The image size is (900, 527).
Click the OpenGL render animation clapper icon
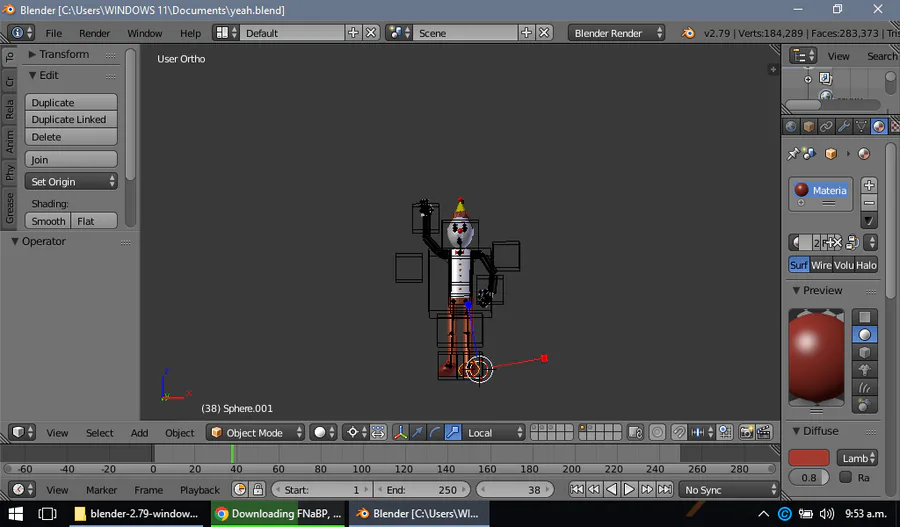(763, 432)
